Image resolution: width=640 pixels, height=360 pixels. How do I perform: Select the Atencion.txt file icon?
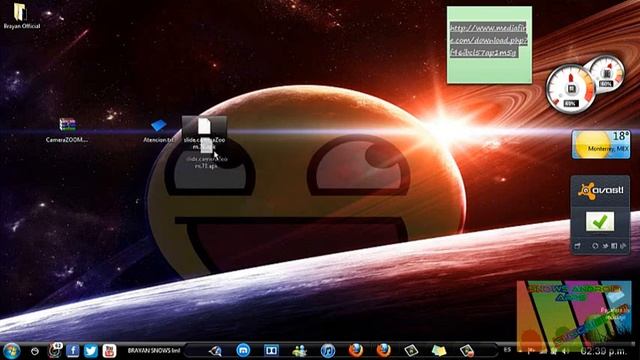(x=158, y=131)
